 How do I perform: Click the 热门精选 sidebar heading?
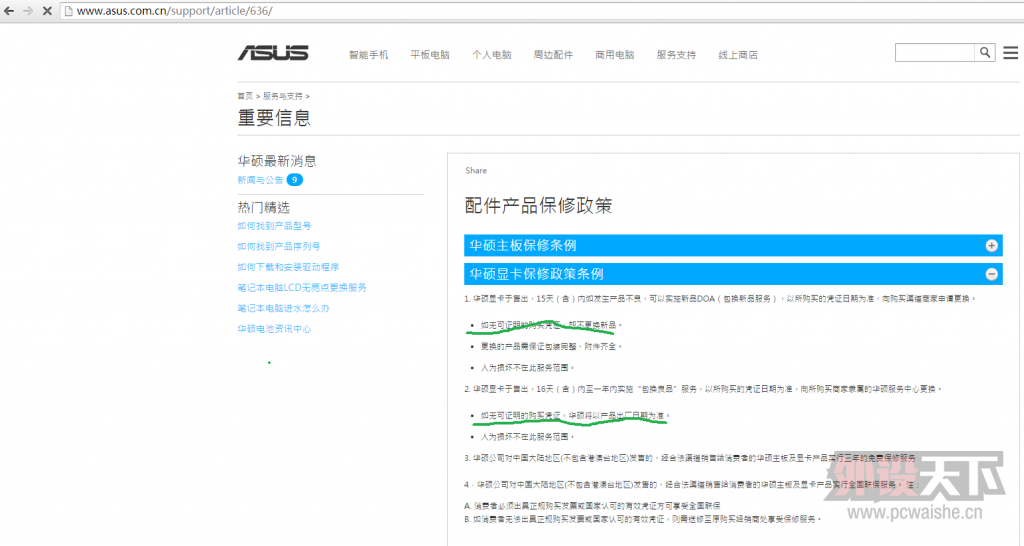coord(263,208)
